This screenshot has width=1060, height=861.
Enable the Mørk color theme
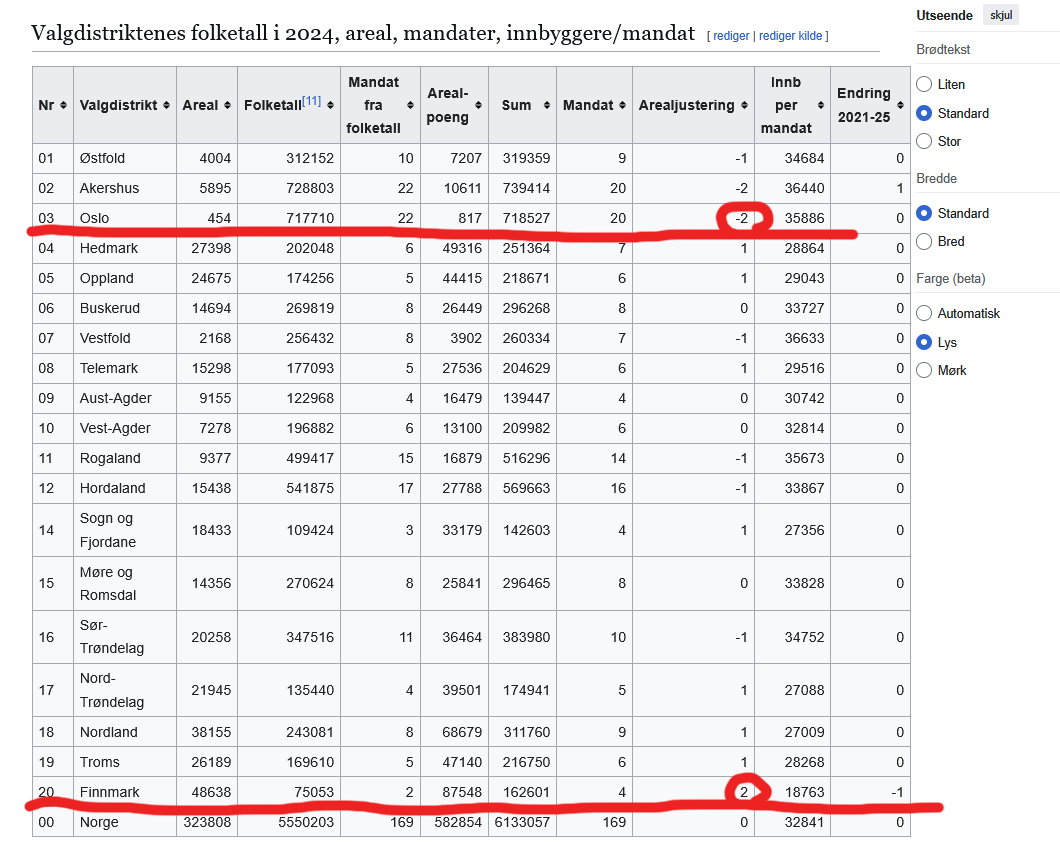925,371
